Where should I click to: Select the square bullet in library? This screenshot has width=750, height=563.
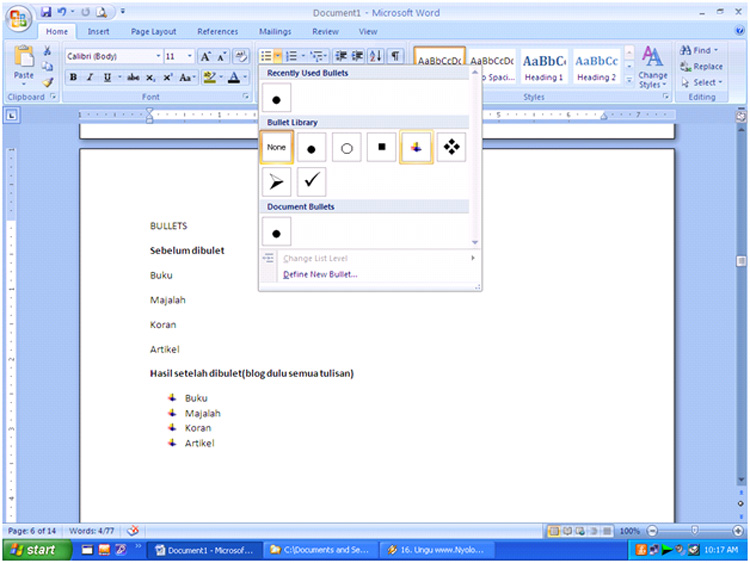pos(381,147)
